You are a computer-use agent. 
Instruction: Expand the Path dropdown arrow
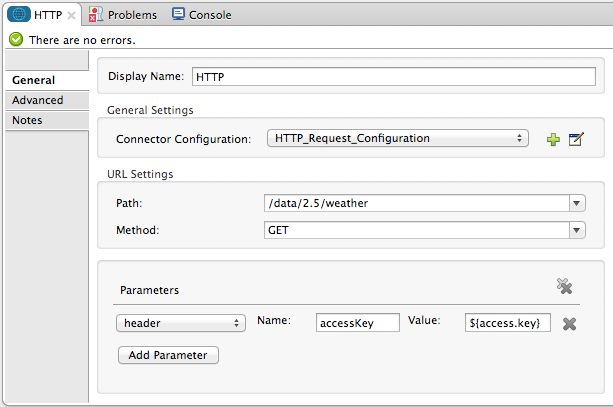[576, 204]
